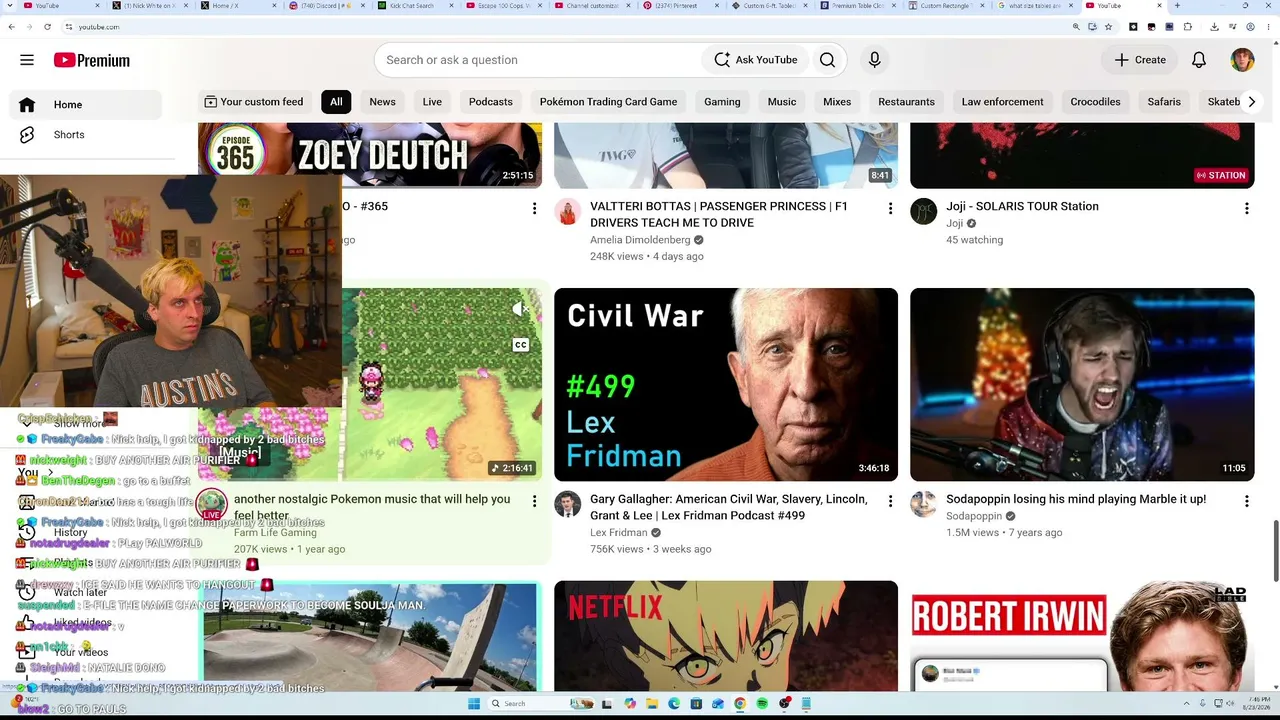Open Chrome from the taskbar
1280x720 pixels.
[x=740, y=703]
